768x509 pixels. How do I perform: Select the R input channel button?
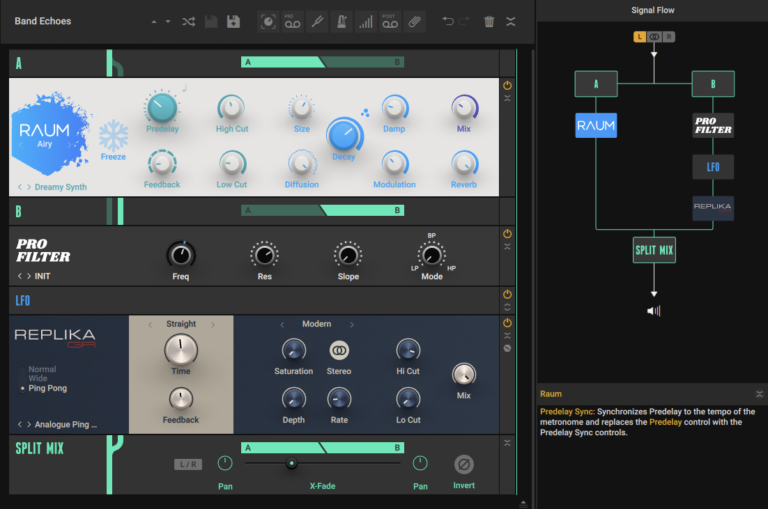click(x=669, y=37)
